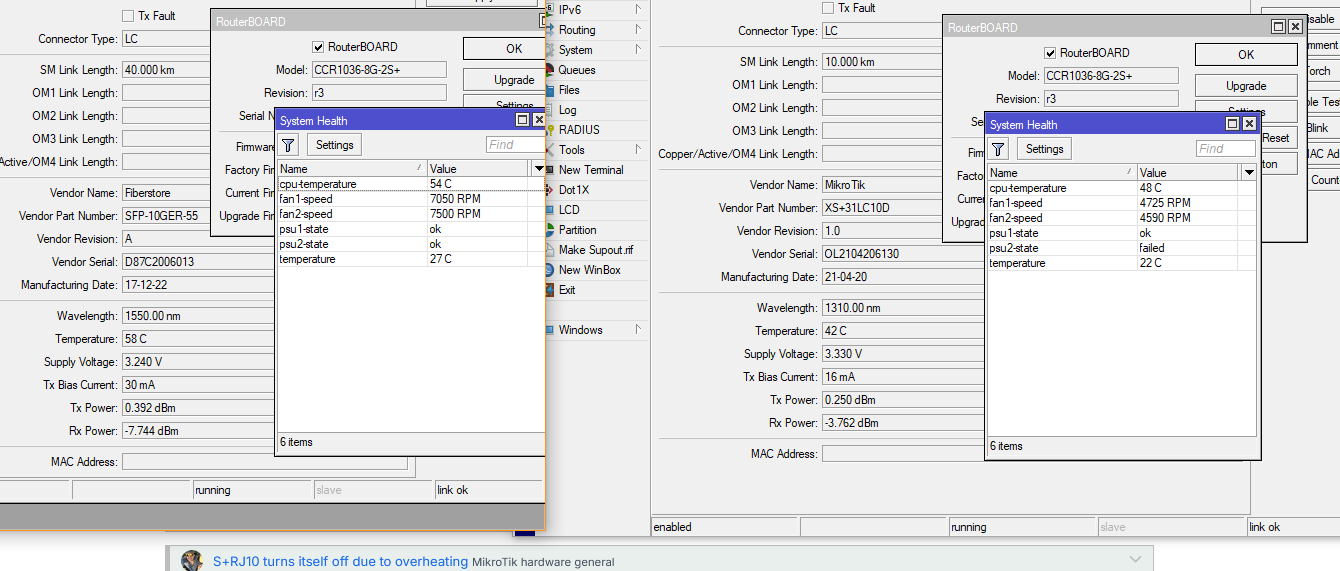Expand the Tools submenu arrow
The width and height of the screenshot is (1340, 571).
tap(638, 150)
